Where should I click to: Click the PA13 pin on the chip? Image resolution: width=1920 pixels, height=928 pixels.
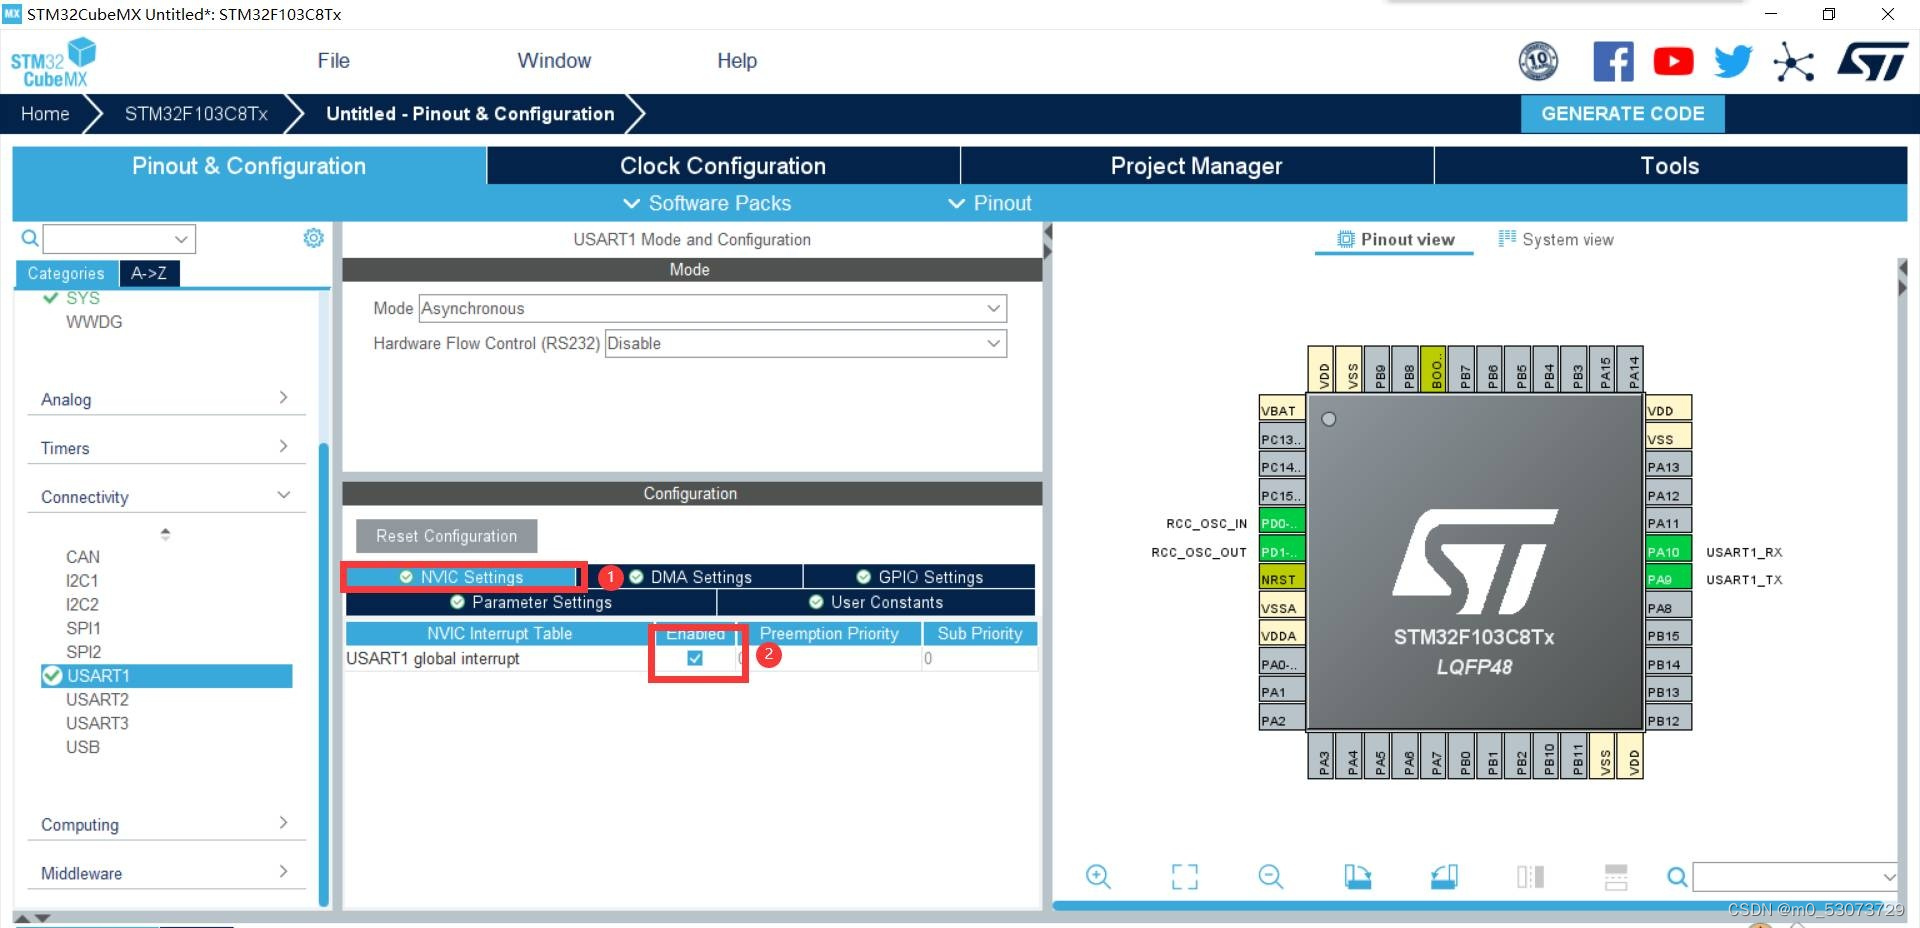(x=1668, y=467)
